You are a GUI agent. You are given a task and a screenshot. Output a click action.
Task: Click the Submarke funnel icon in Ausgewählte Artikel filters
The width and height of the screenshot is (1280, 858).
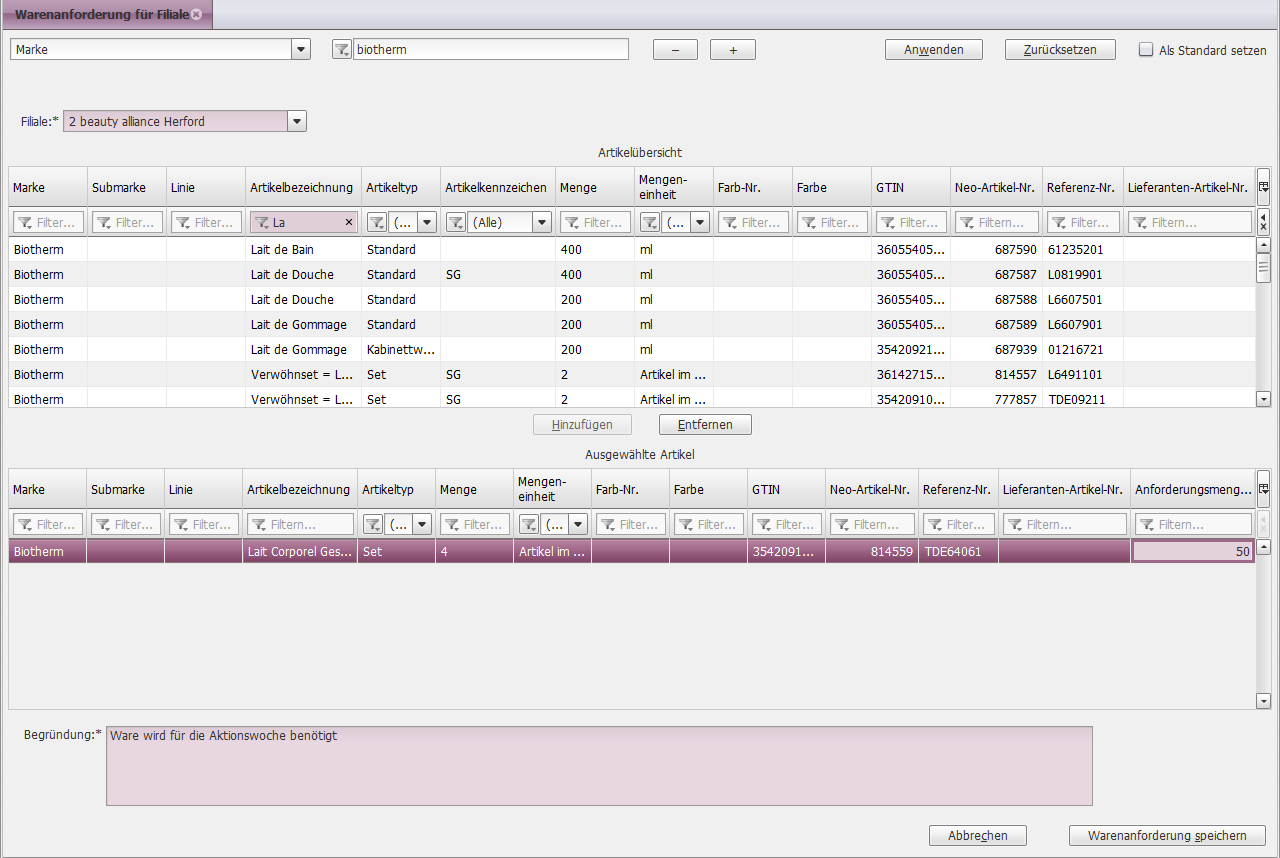(104, 525)
